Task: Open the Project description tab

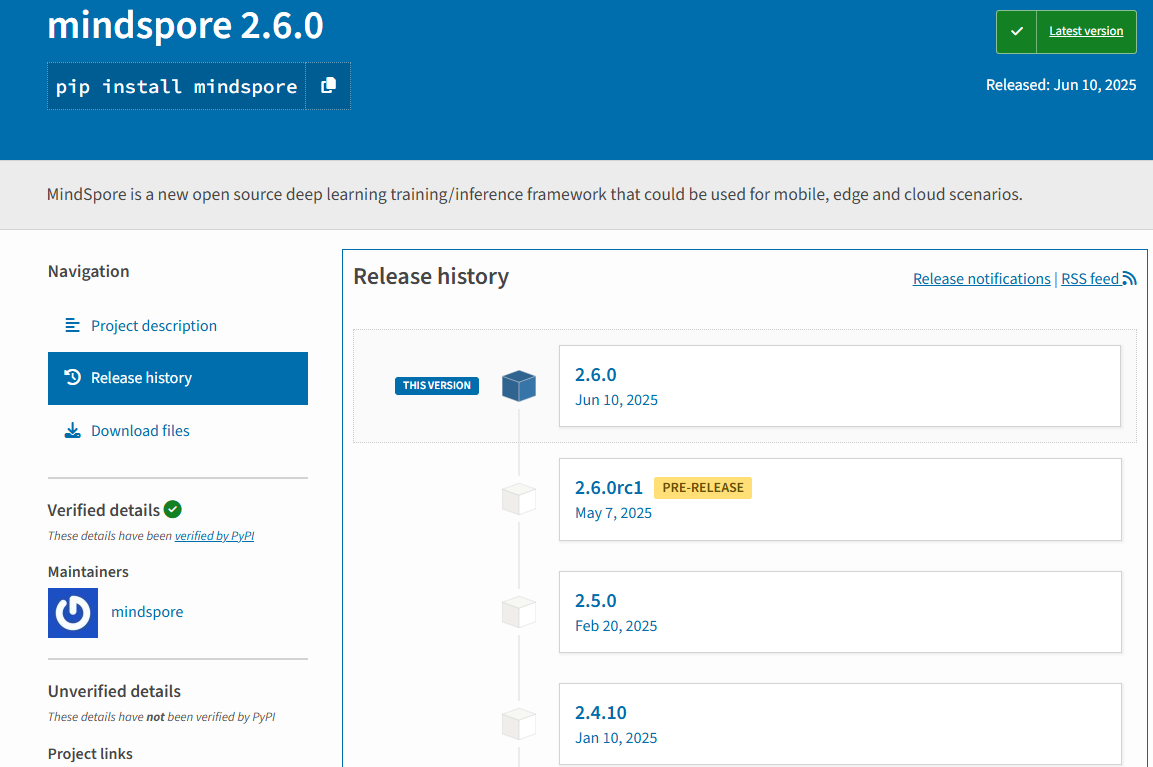Action: tap(154, 326)
